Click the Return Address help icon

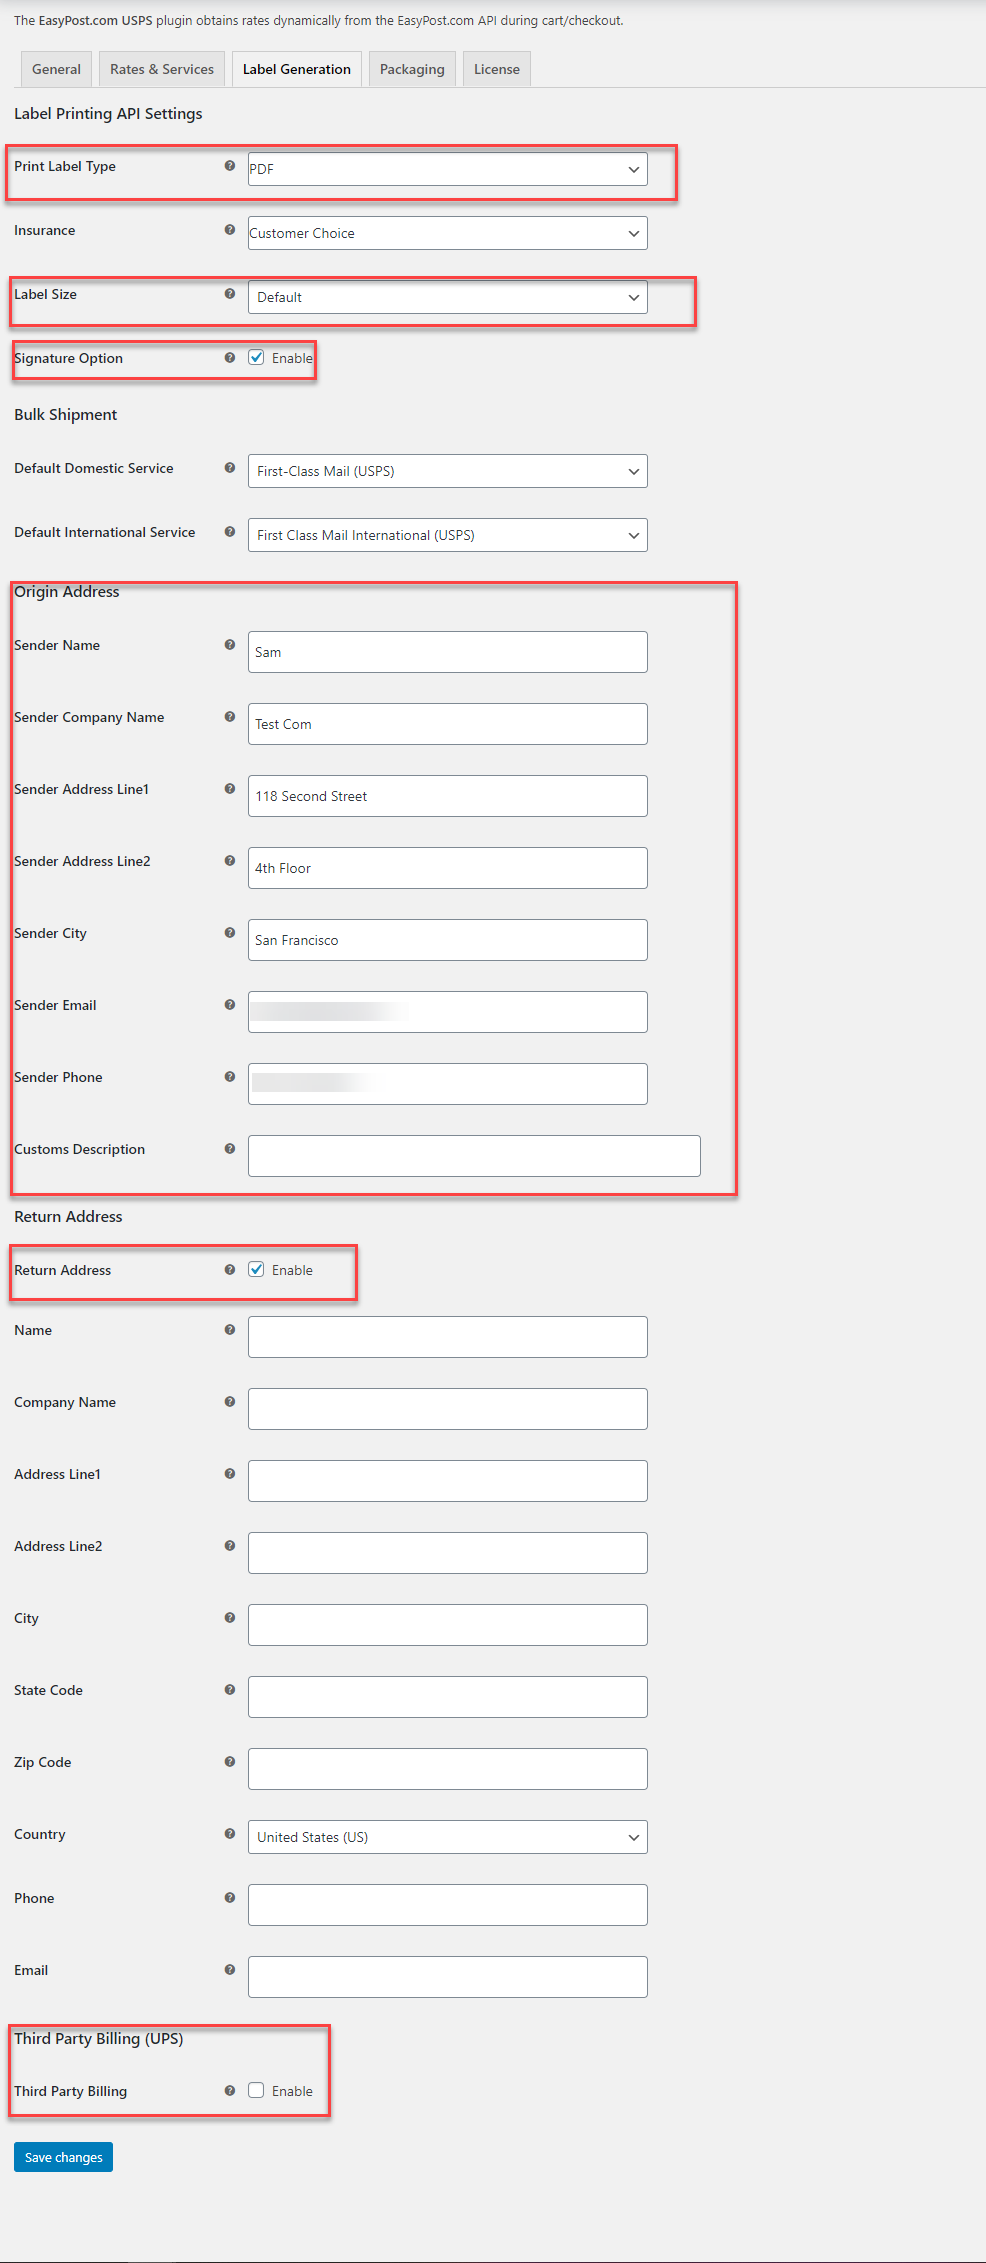pos(229,1269)
